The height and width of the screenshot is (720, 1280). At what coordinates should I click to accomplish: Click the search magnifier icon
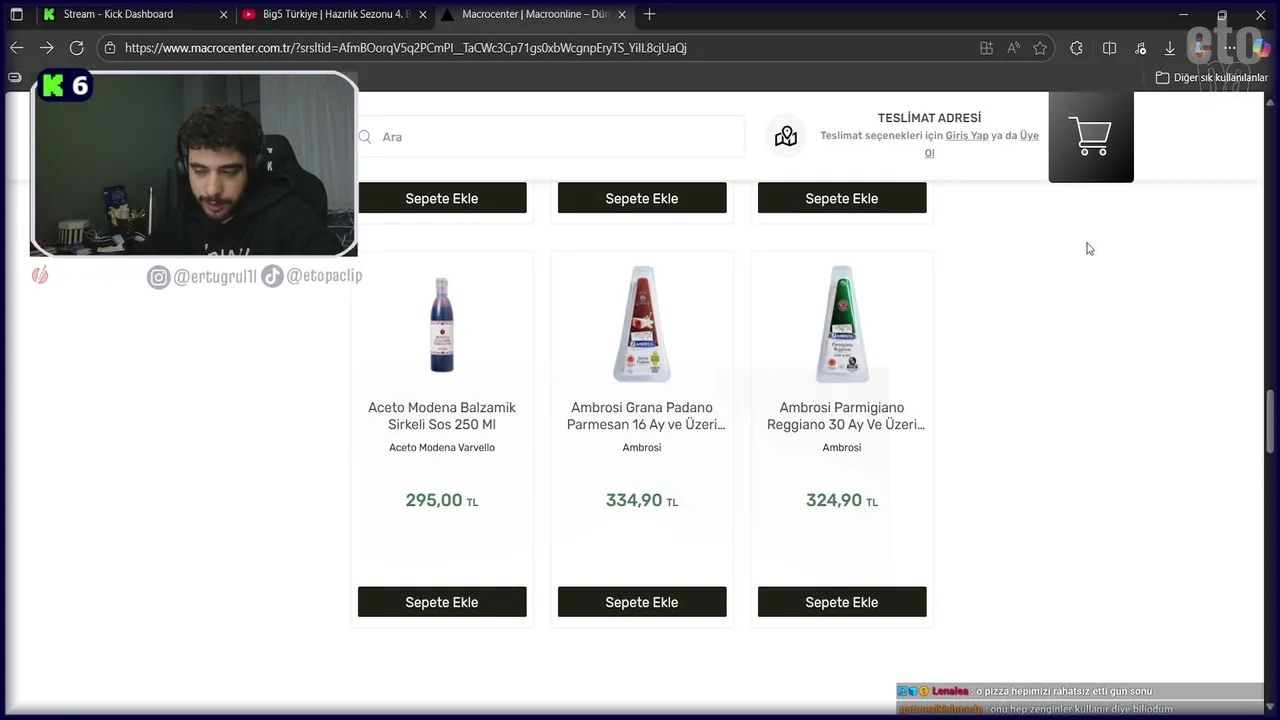click(x=365, y=137)
